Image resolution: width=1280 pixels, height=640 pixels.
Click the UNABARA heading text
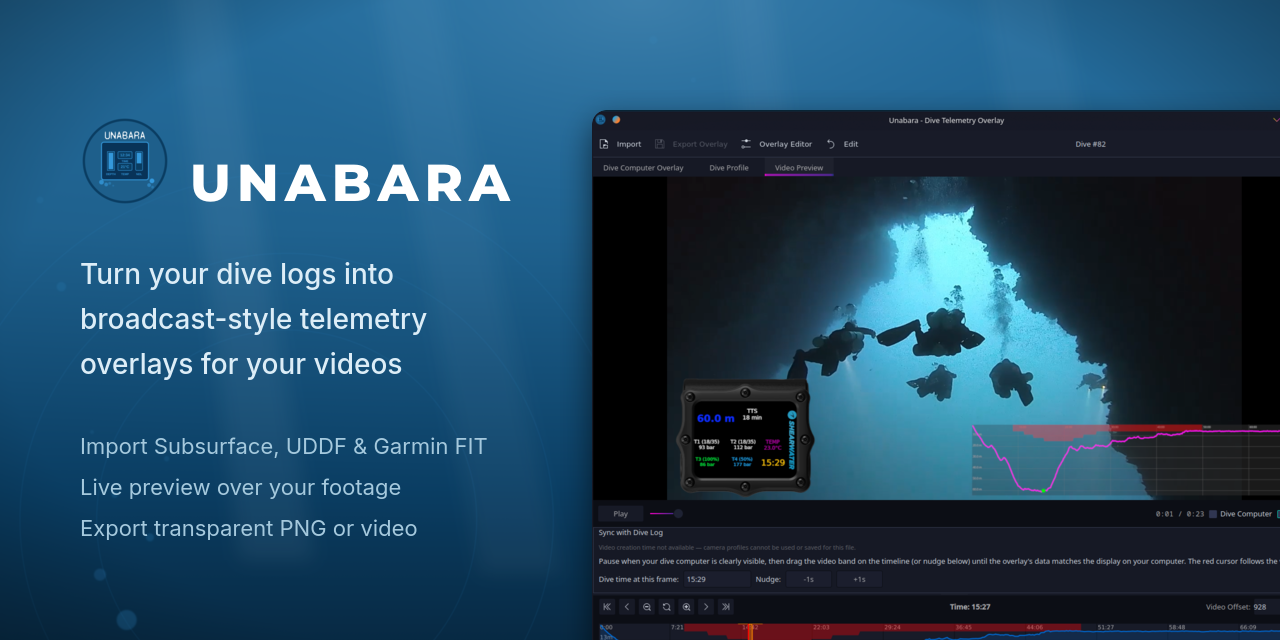pyautogui.click(x=352, y=183)
